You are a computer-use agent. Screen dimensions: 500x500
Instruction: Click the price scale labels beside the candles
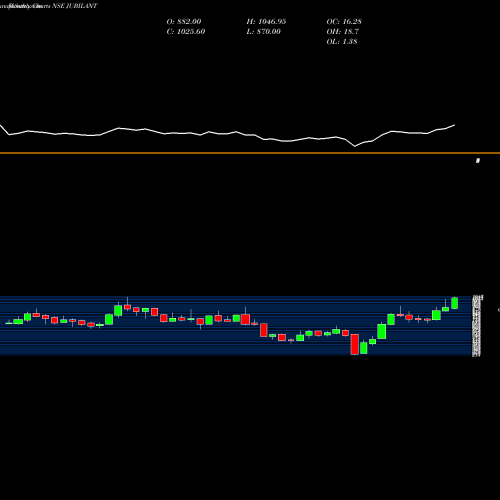[477, 326]
